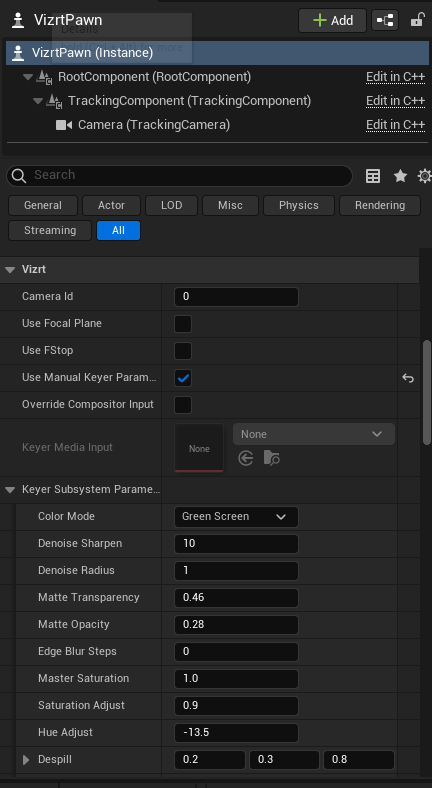Enable Override Compositor Input checkbox
This screenshot has height=788, width=432.
[x=183, y=405]
